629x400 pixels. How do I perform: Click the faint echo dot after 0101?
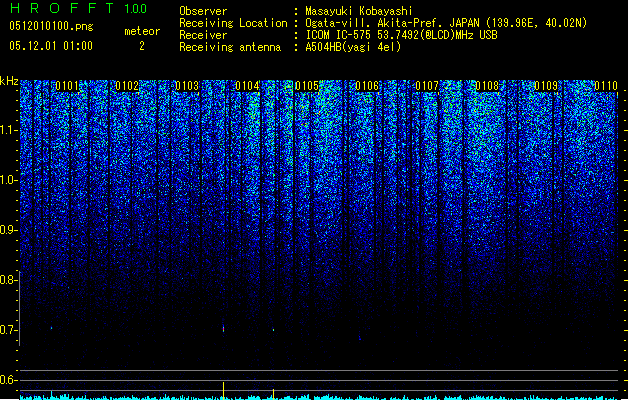pos(51,328)
